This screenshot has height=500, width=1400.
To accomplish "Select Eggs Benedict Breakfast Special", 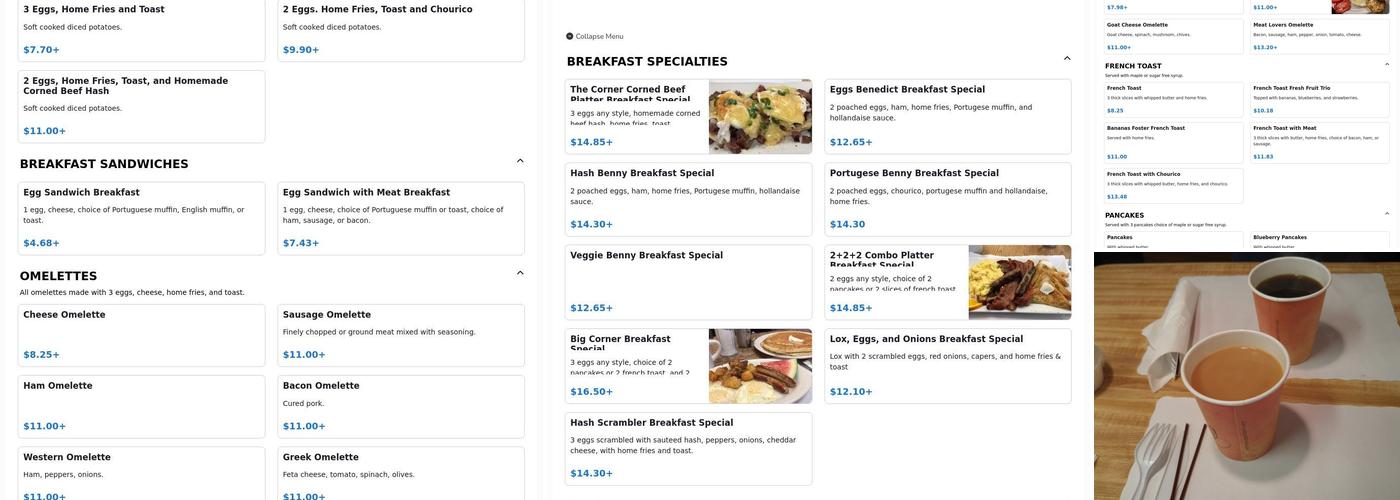I will click(x=947, y=117).
